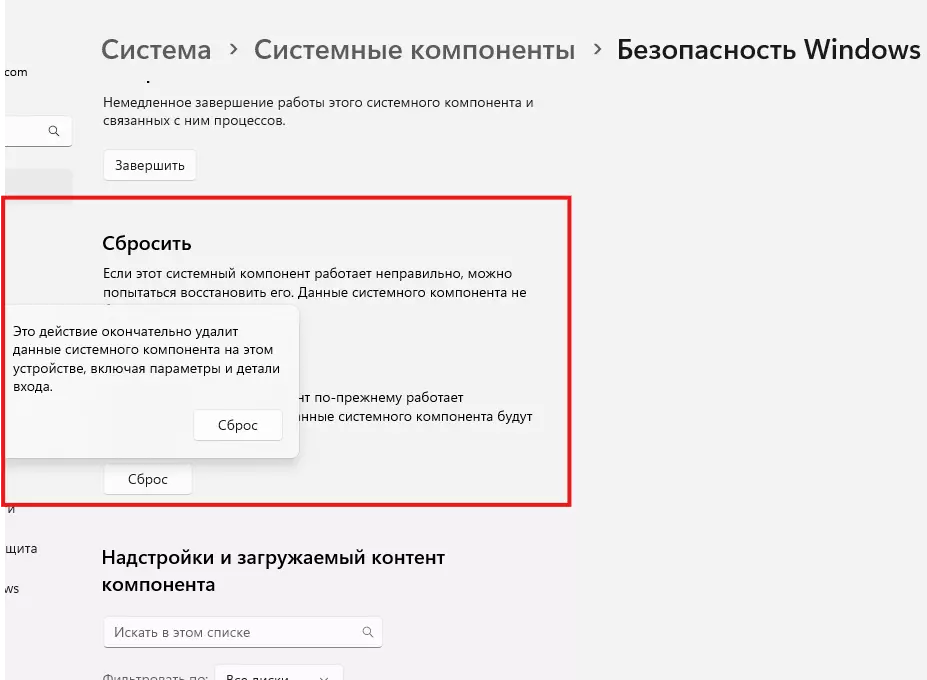Click the dropdown chevron on the "Все диски" filter
Image resolution: width=927 pixels, height=680 pixels.
click(x=323, y=675)
